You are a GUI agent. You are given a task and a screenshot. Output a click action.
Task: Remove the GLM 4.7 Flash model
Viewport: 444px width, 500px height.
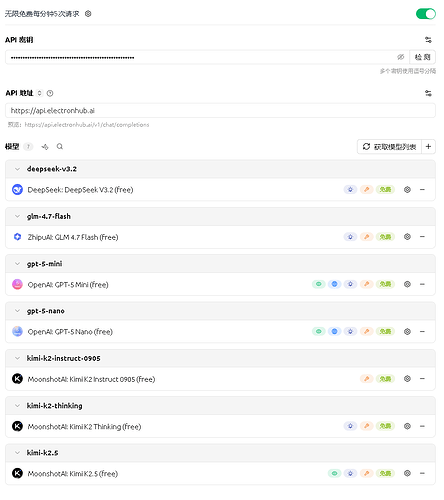422,237
